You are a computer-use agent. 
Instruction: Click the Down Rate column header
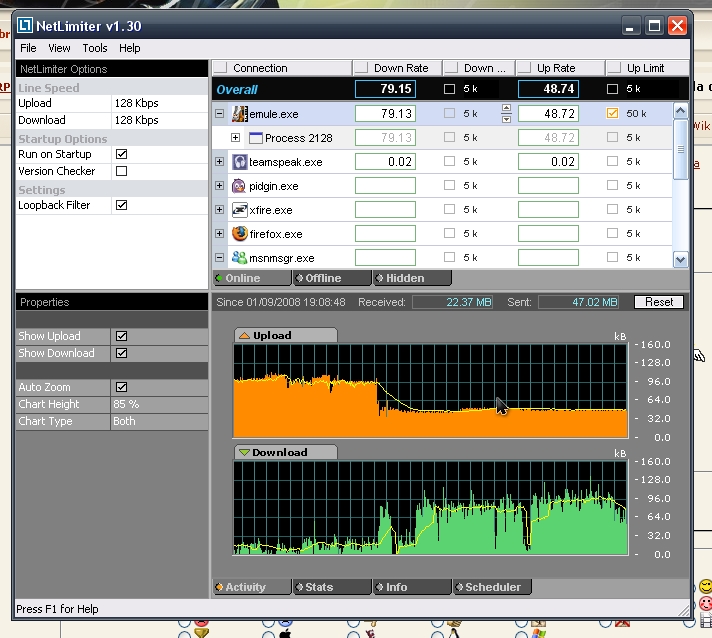pyautogui.click(x=397, y=68)
